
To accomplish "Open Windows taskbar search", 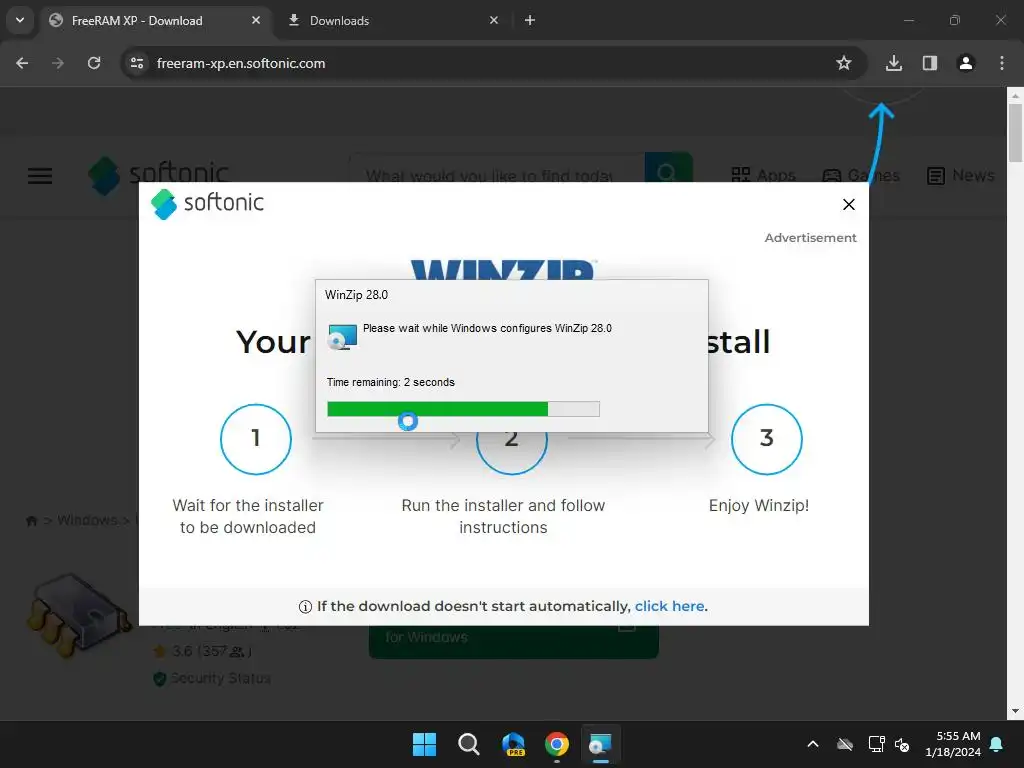I will coord(468,744).
